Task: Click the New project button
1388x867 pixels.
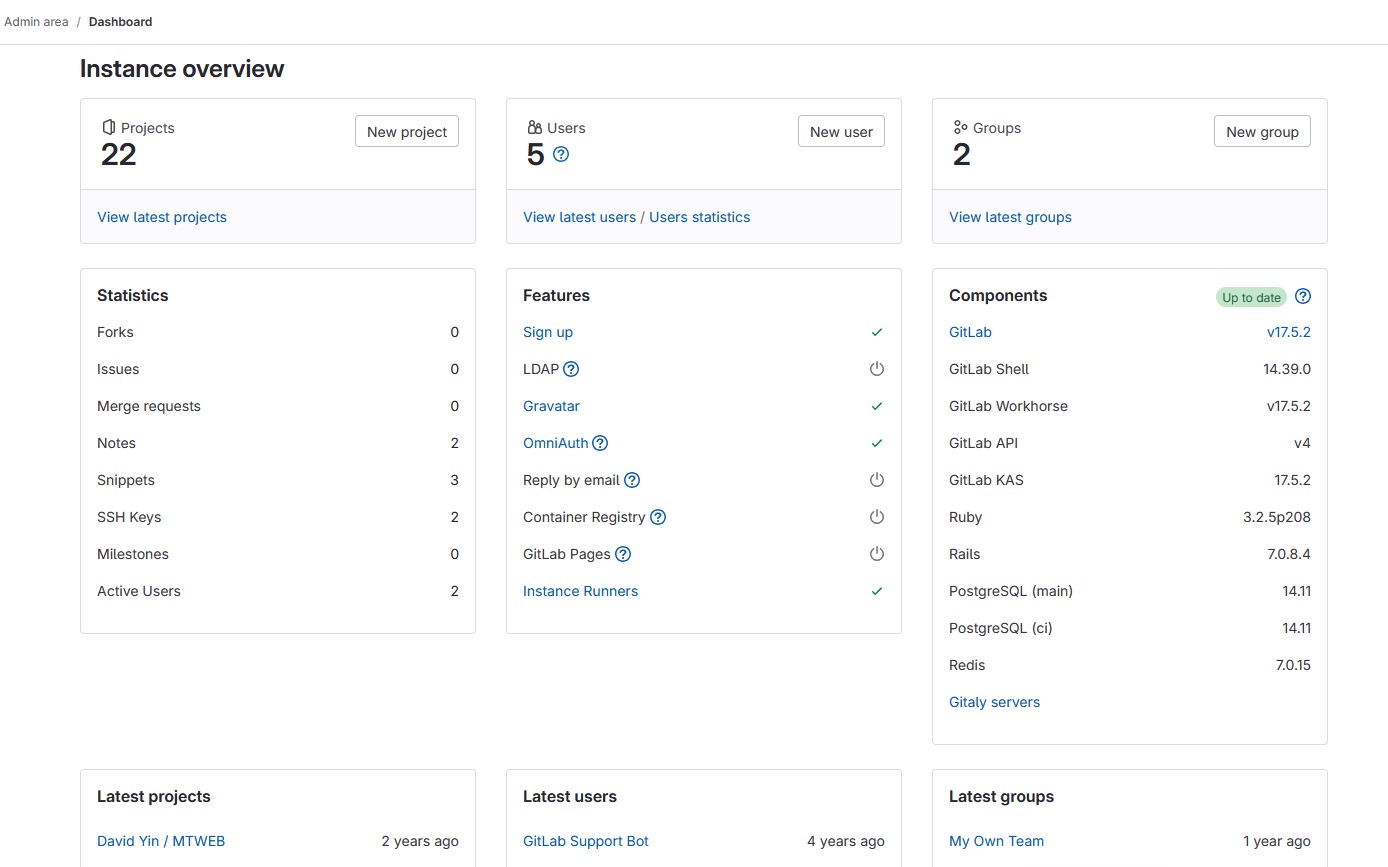Action: [407, 132]
